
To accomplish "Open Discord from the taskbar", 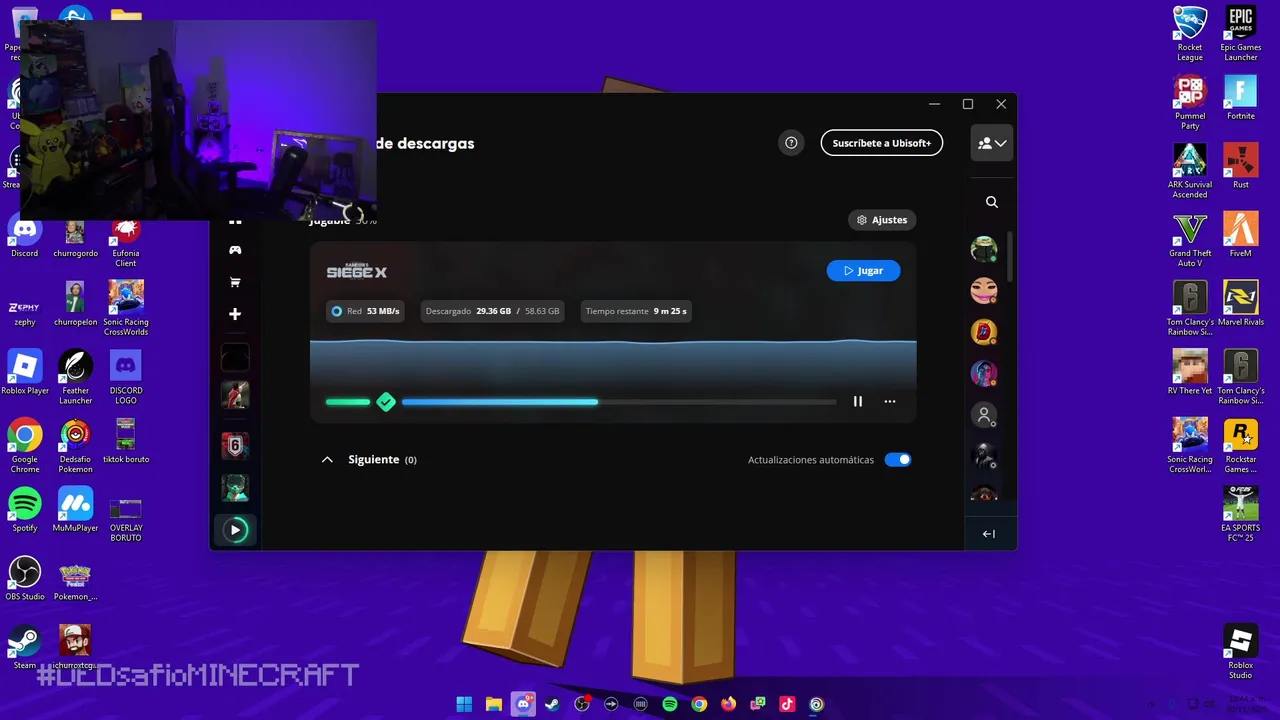I will coord(523,704).
